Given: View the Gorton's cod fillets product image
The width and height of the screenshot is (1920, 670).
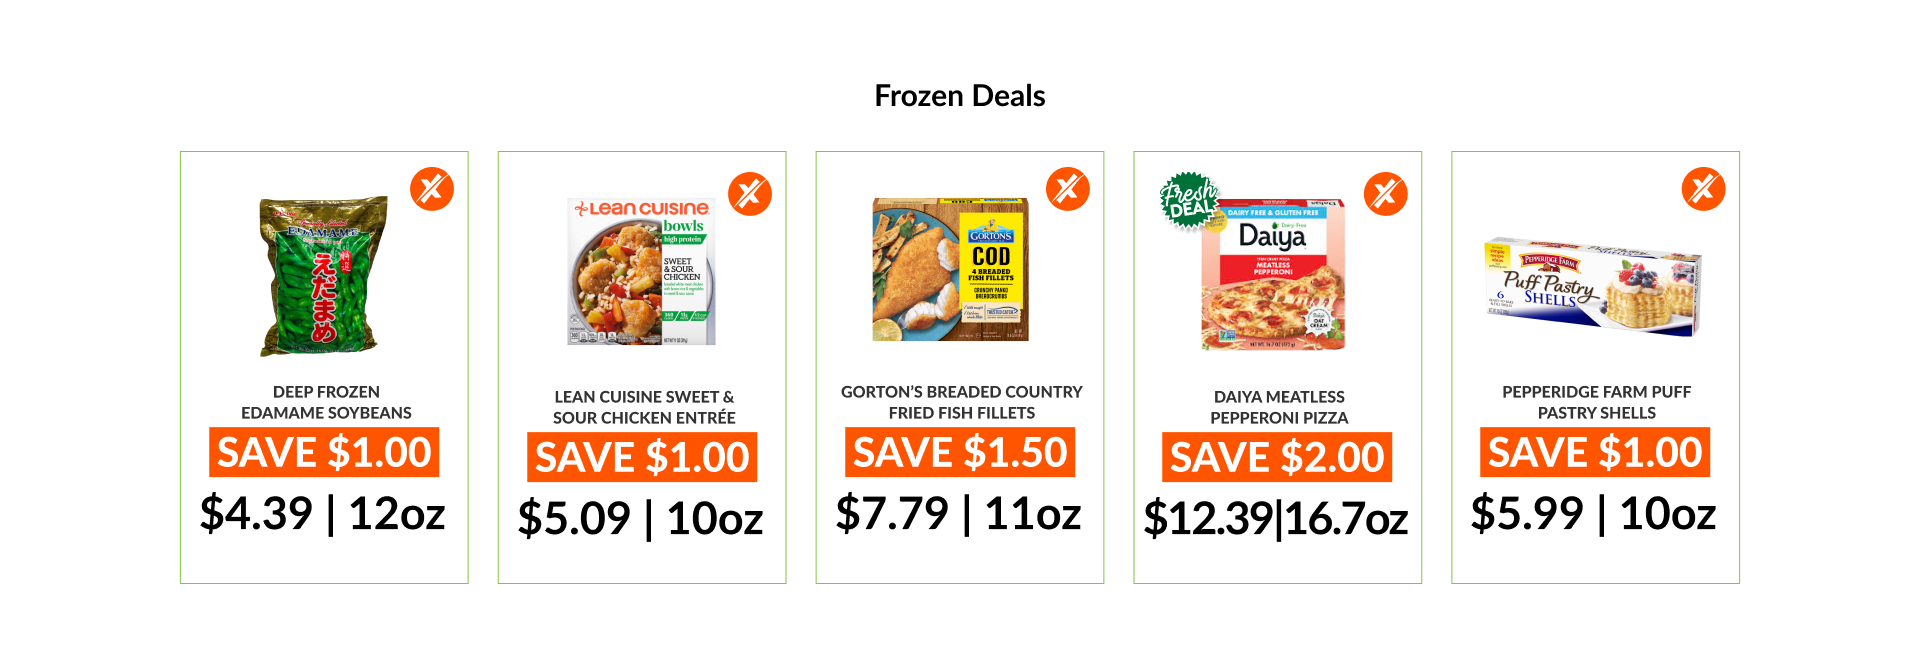Looking at the screenshot, I should pyautogui.click(x=950, y=270).
